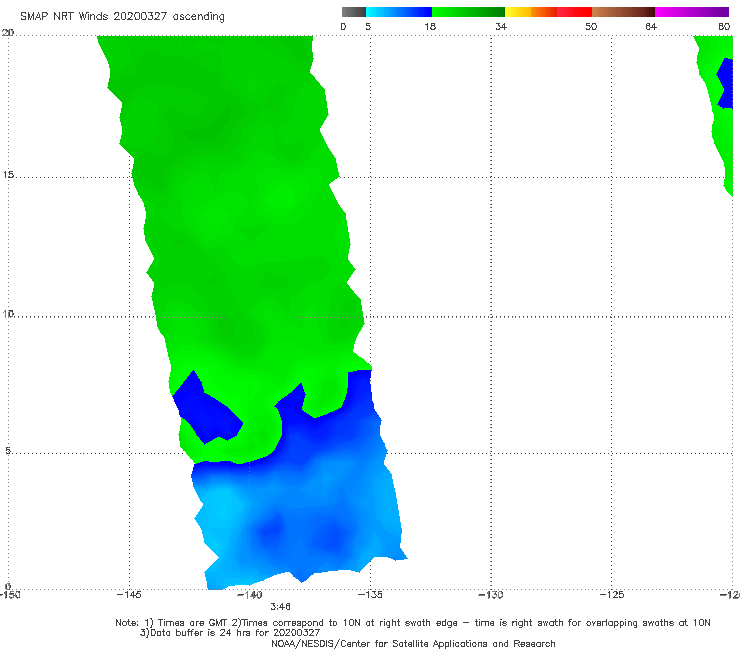Viewport: 740px width, 650px height.
Task: Select the yellow-orange segment of the color bar
Action: [531, 12]
